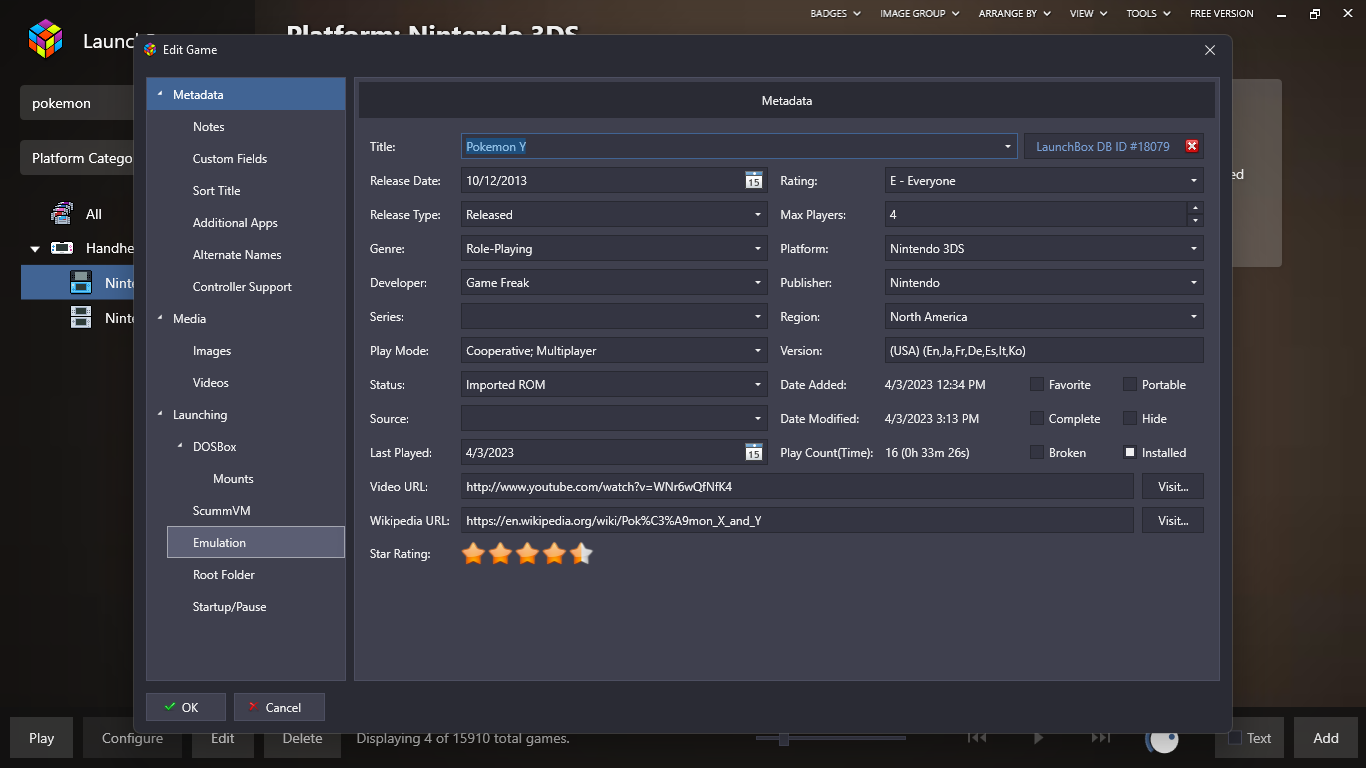This screenshot has width=1366, height=768.
Task: Click OK to save game edits
Action: tap(186, 707)
